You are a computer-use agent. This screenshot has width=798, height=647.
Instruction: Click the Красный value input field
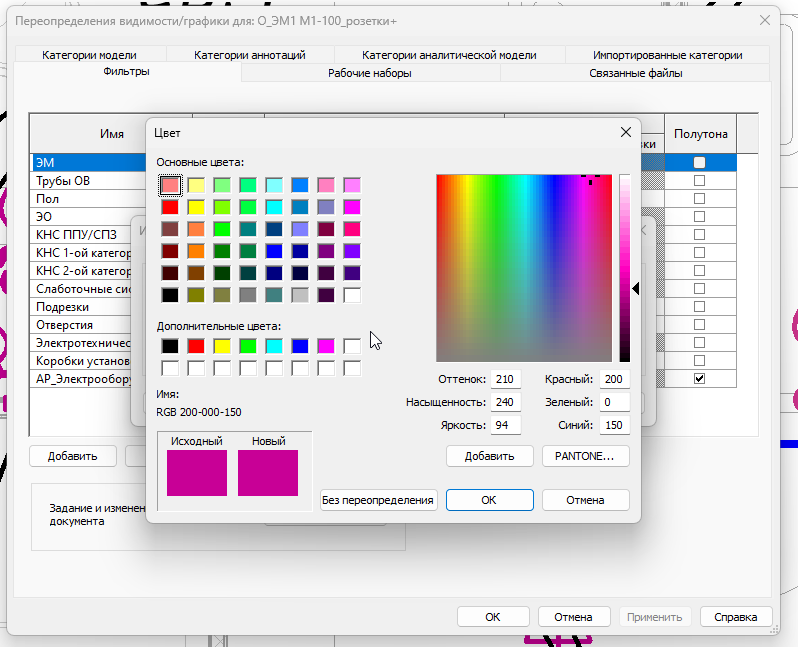614,379
